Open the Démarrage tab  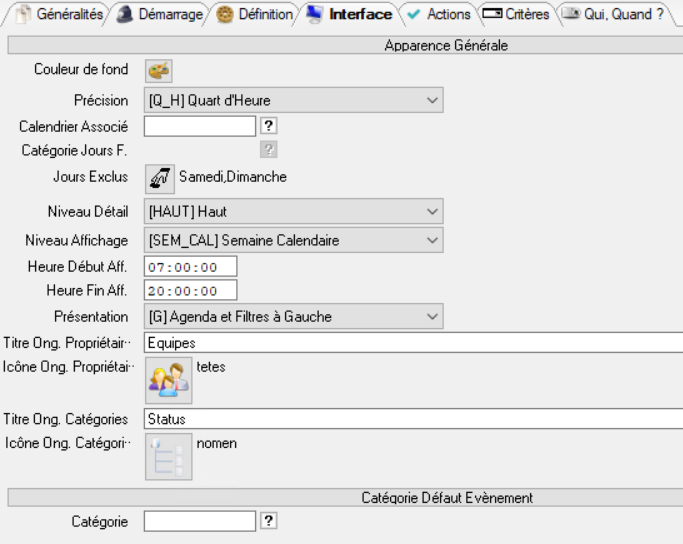[x=158, y=15]
